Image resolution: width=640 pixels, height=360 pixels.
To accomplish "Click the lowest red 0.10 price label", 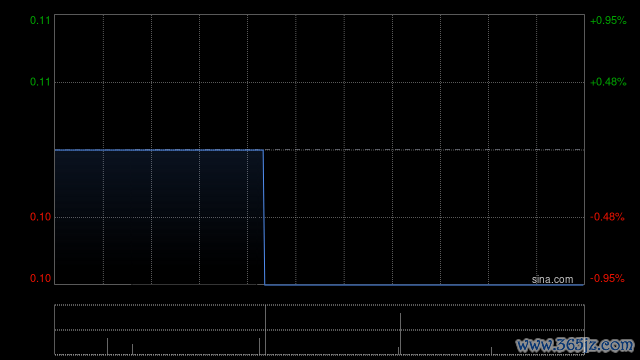I will pos(40,278).
